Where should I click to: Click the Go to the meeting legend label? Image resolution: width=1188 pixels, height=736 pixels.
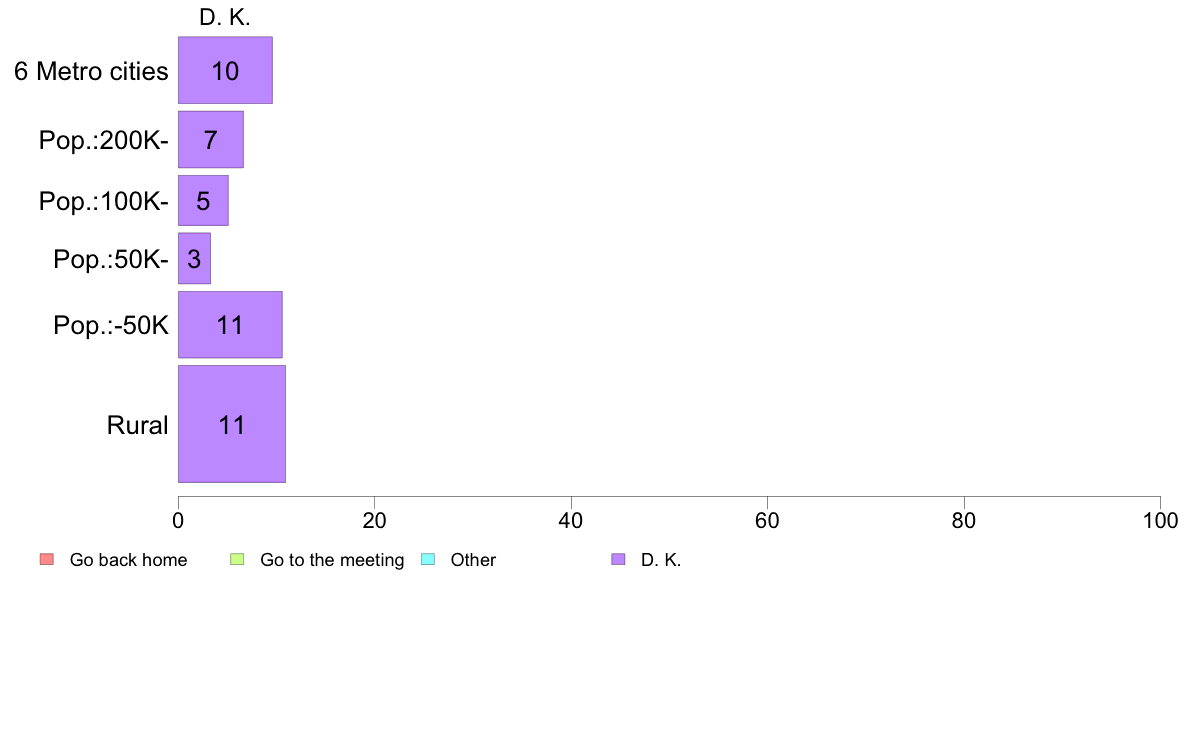pyautogui.click(x=332, y=560)
